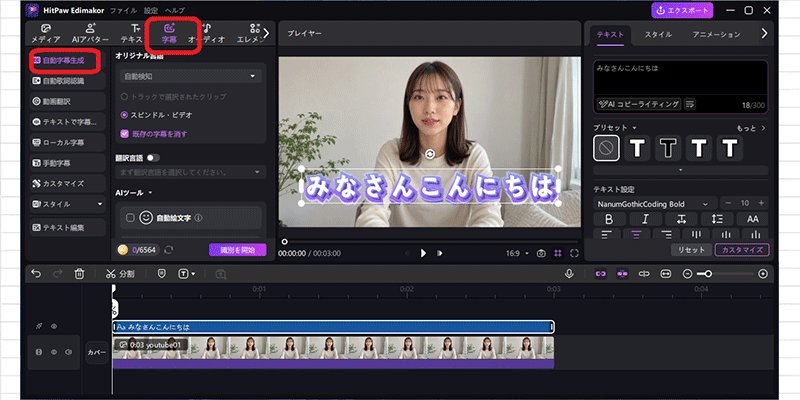Uncheck 既存の字幕を消す checkbox

coord(124,134)
